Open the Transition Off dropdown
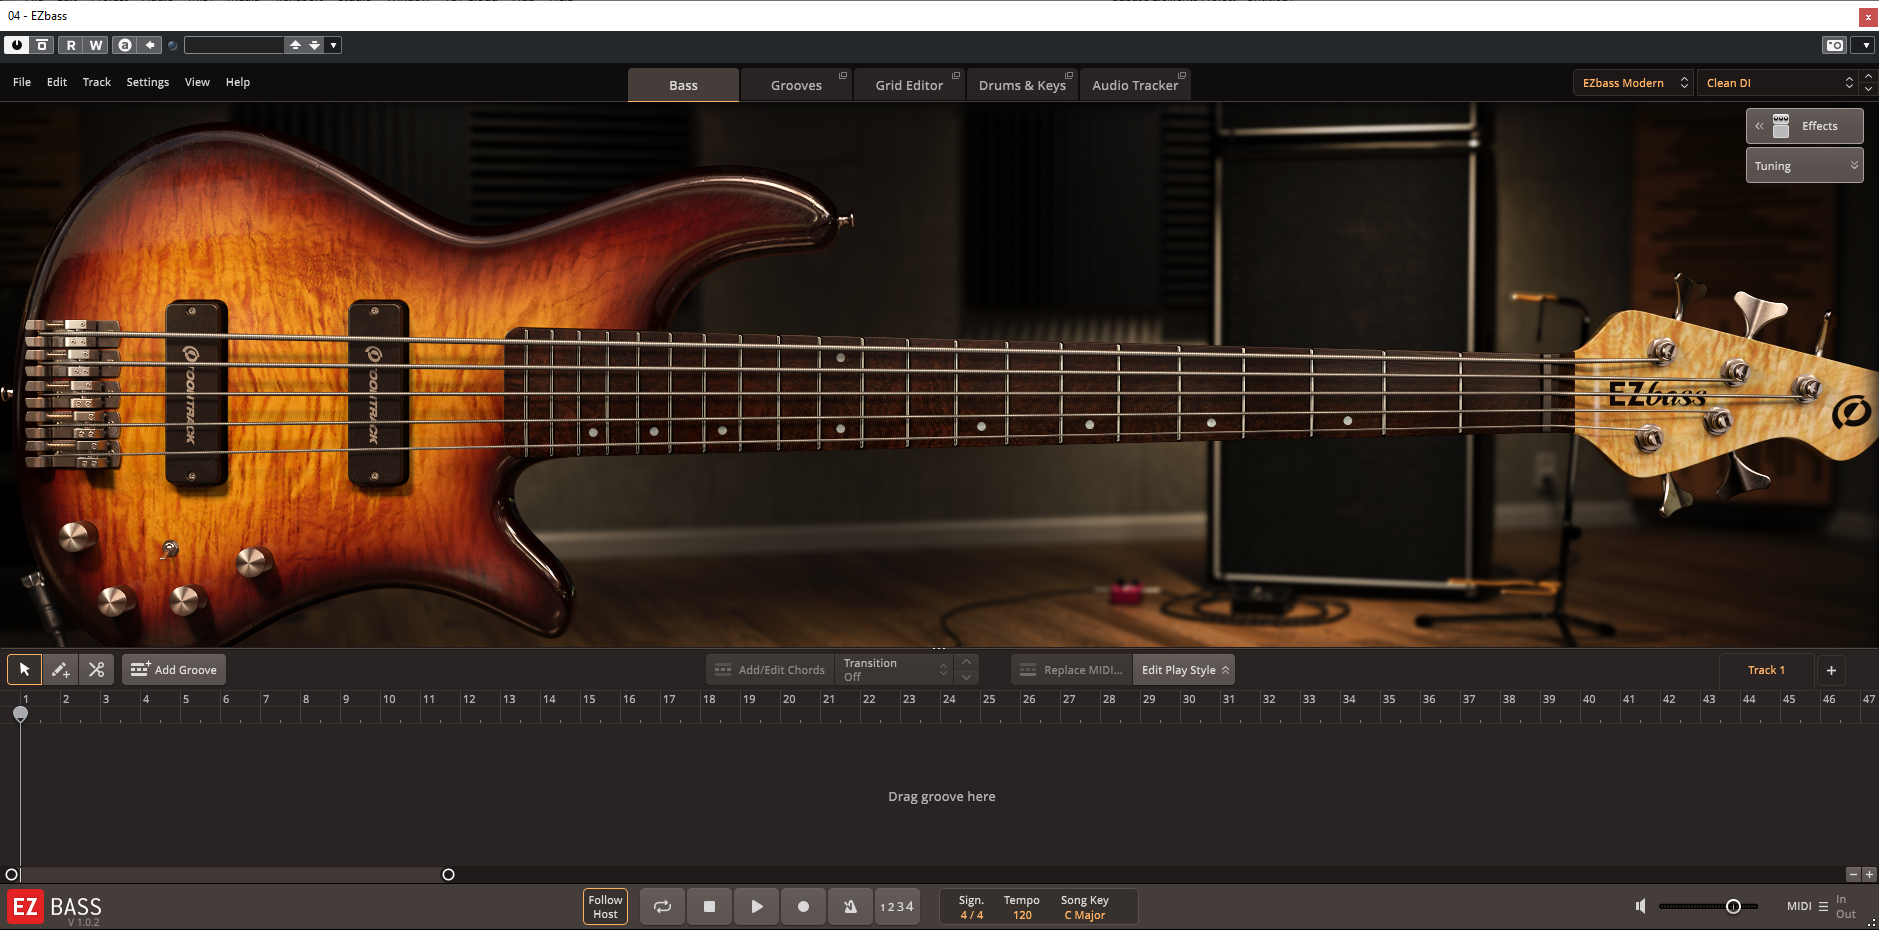Screen dimensions: 1879x930 (894, 670)
